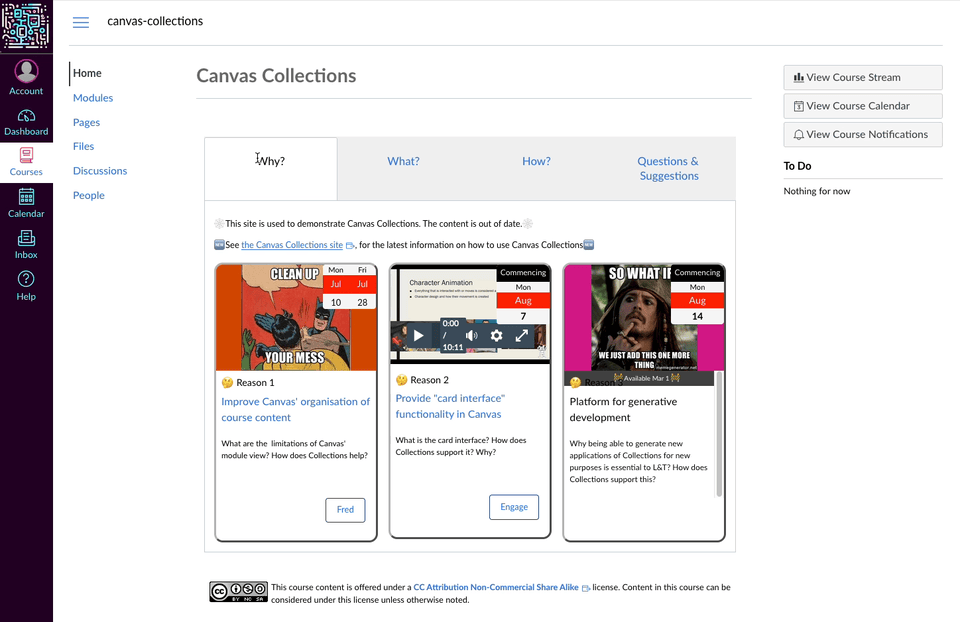Open the Calendar from sidebar
This screenshot has width=960, height=622.
click(x=26, y=204)
